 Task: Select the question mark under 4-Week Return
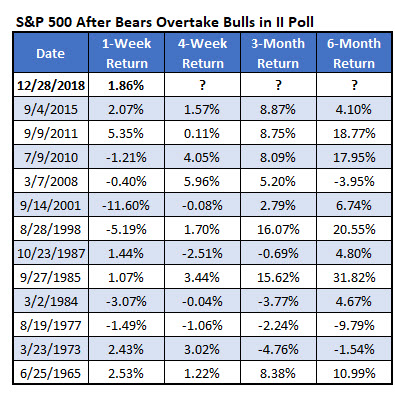(202, 85)
